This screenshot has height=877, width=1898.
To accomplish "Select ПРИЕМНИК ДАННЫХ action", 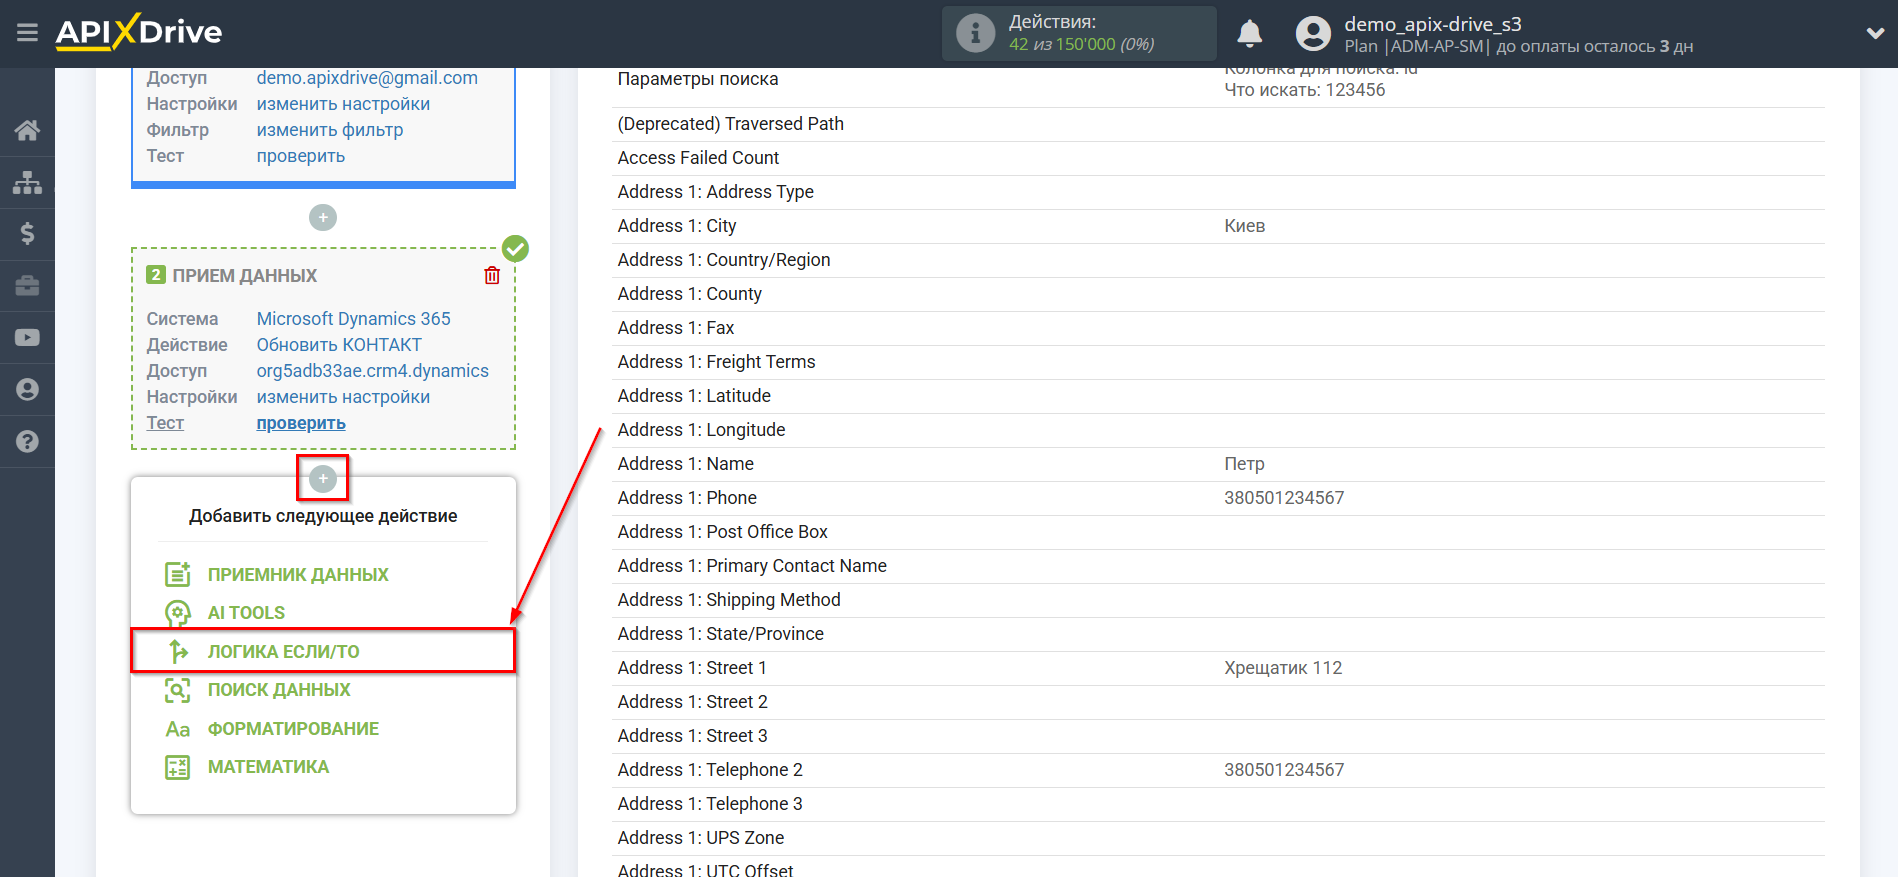I will click(298, 575).
